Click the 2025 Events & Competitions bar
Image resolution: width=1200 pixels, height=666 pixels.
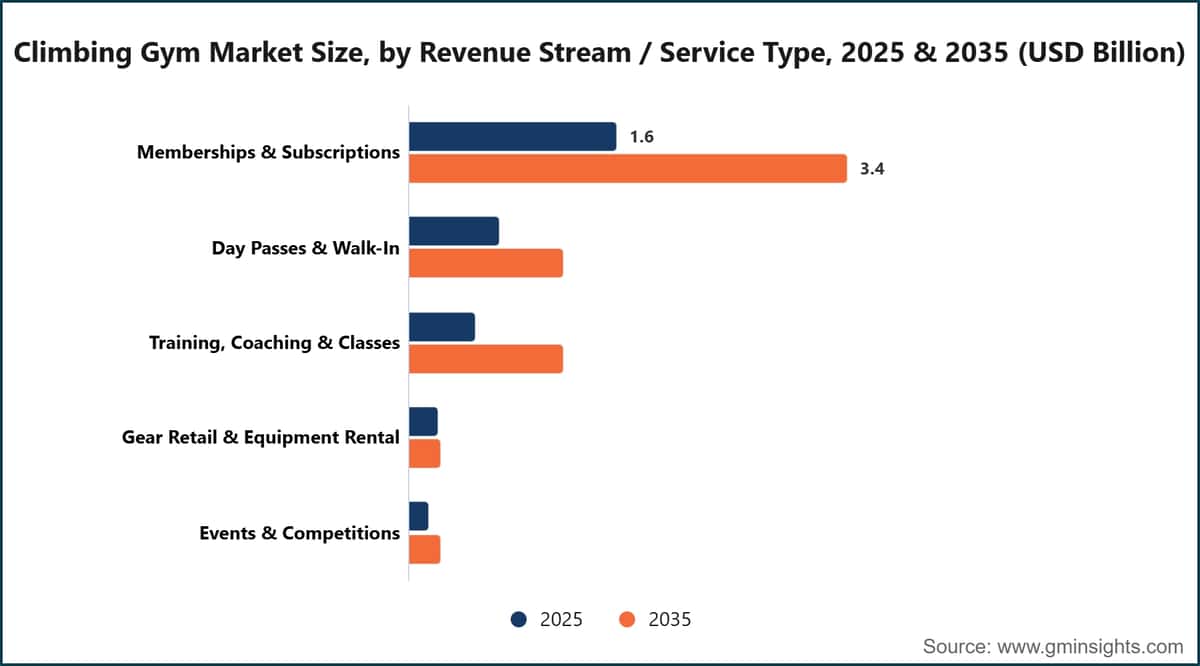coord(419,516)
